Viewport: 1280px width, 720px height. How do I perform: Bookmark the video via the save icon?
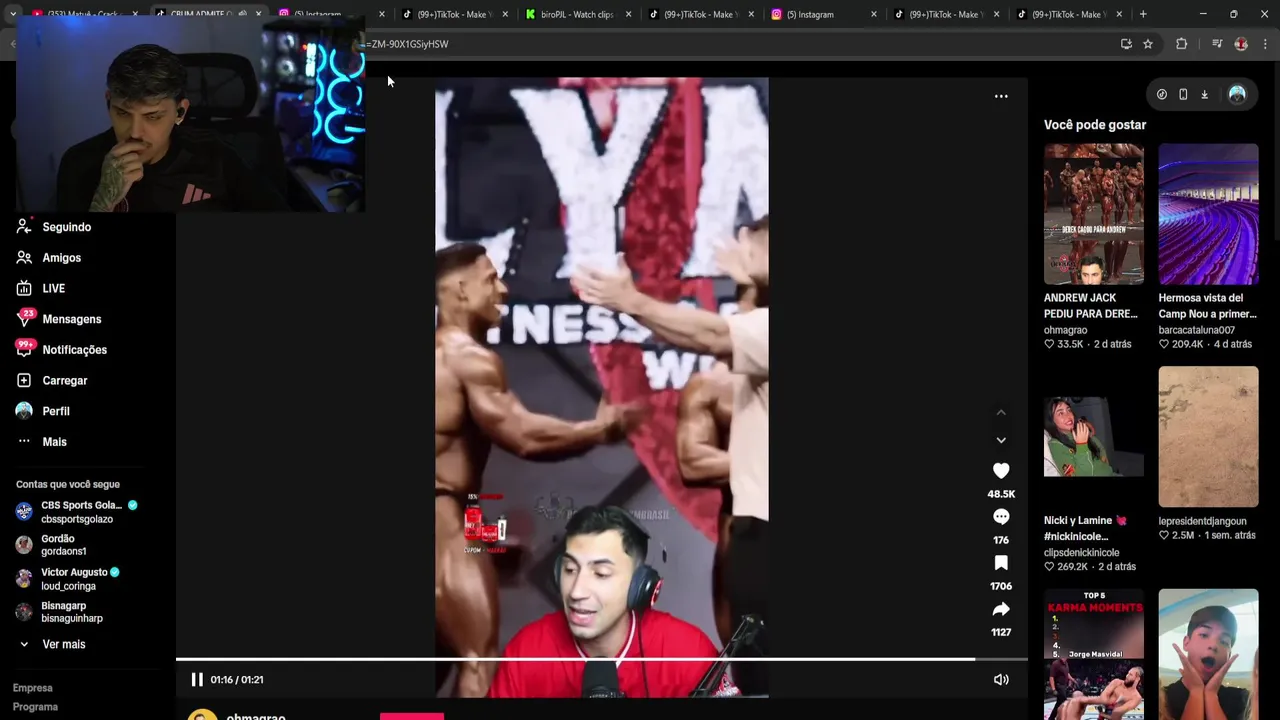click(1001, 563)
